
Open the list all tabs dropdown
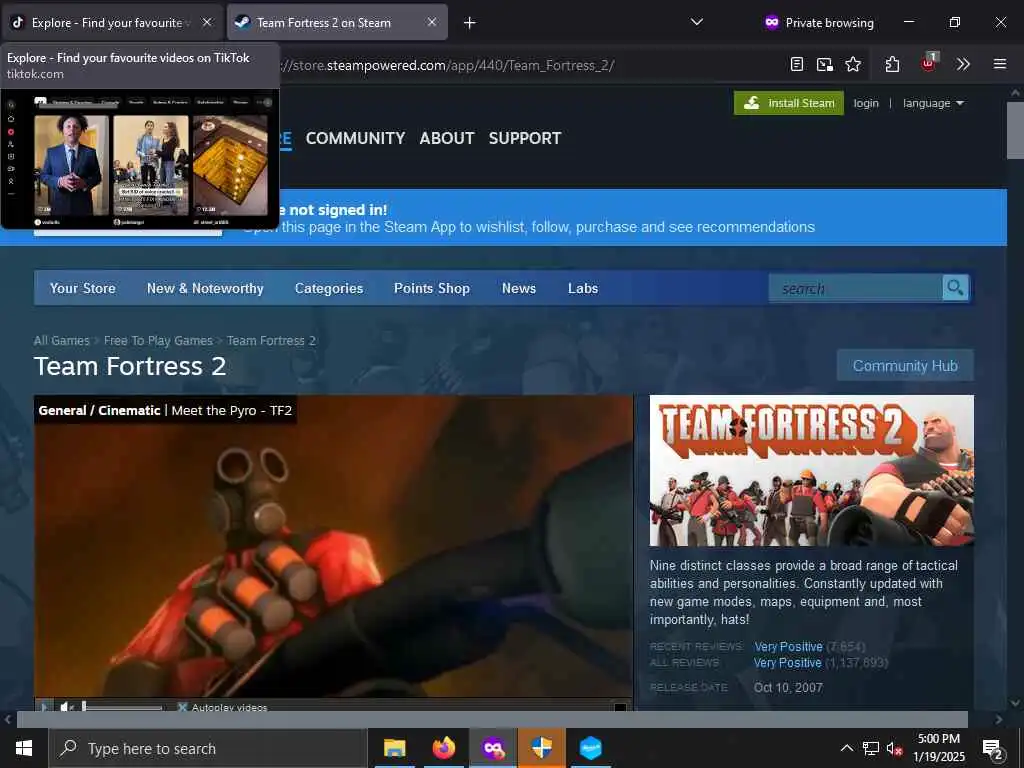[x=697, y=22]
